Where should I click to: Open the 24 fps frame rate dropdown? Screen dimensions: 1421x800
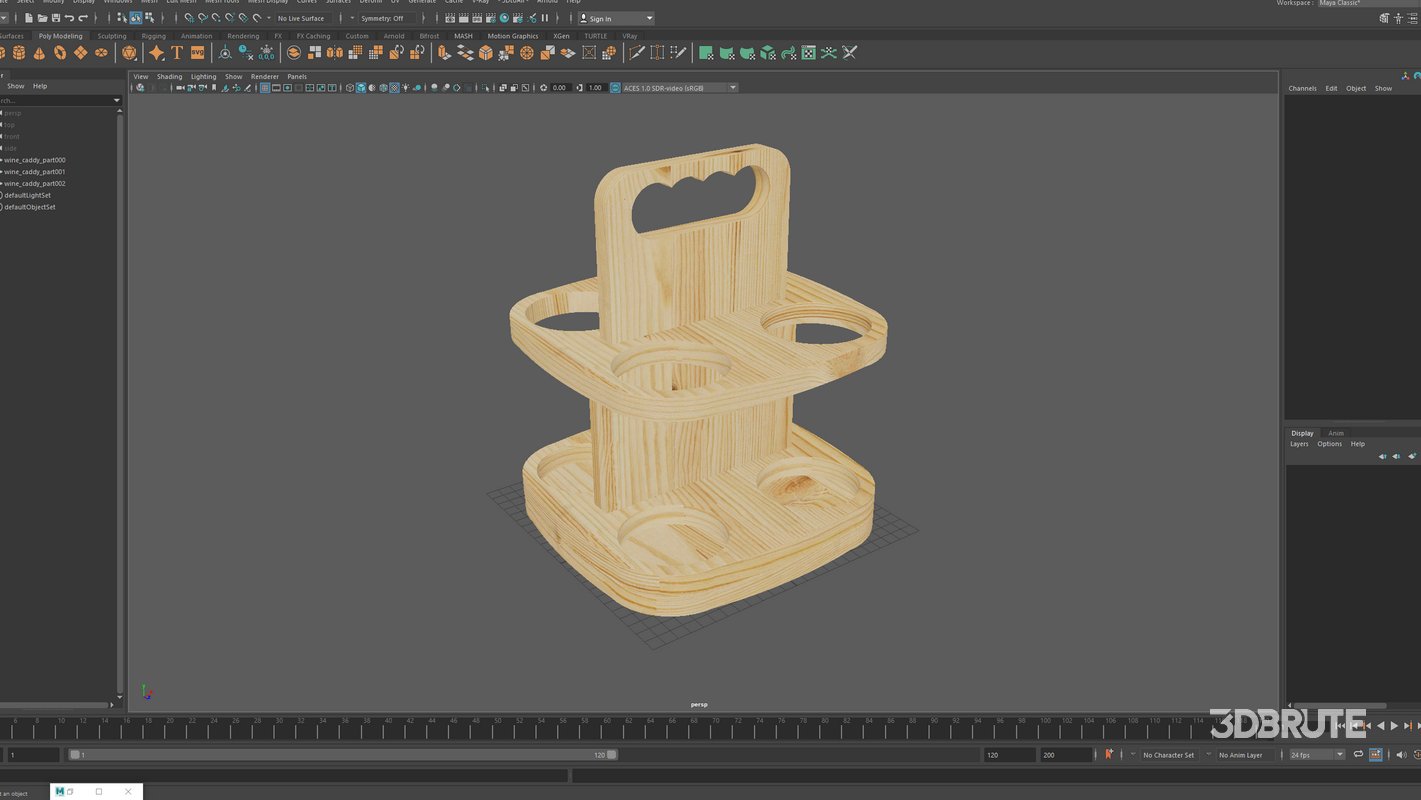[x=1340, y=755]
